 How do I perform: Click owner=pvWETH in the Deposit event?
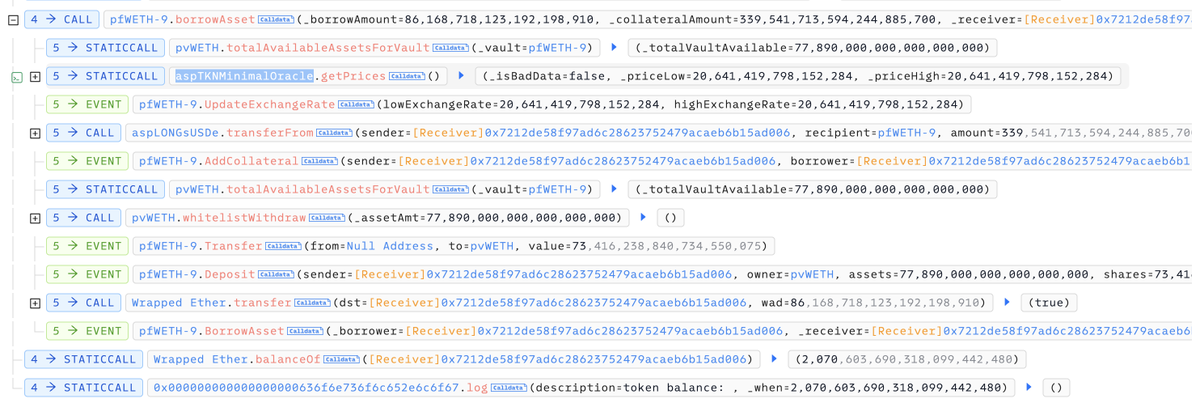tap(791, 274)
